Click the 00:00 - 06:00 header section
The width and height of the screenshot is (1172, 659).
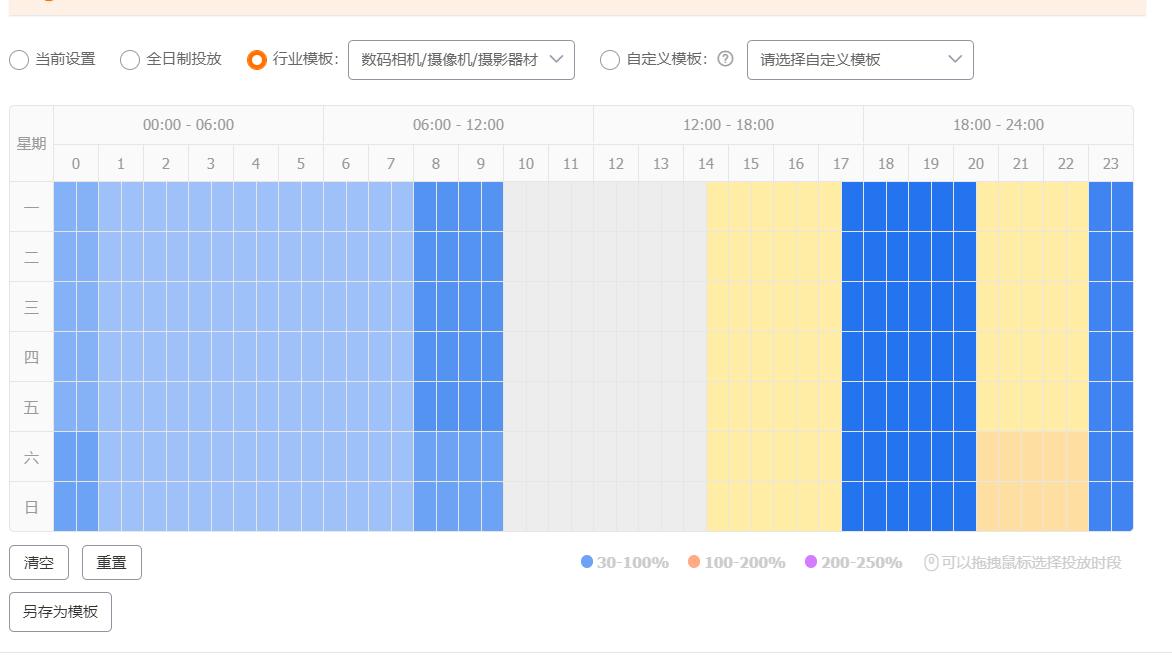coord(187,124)
